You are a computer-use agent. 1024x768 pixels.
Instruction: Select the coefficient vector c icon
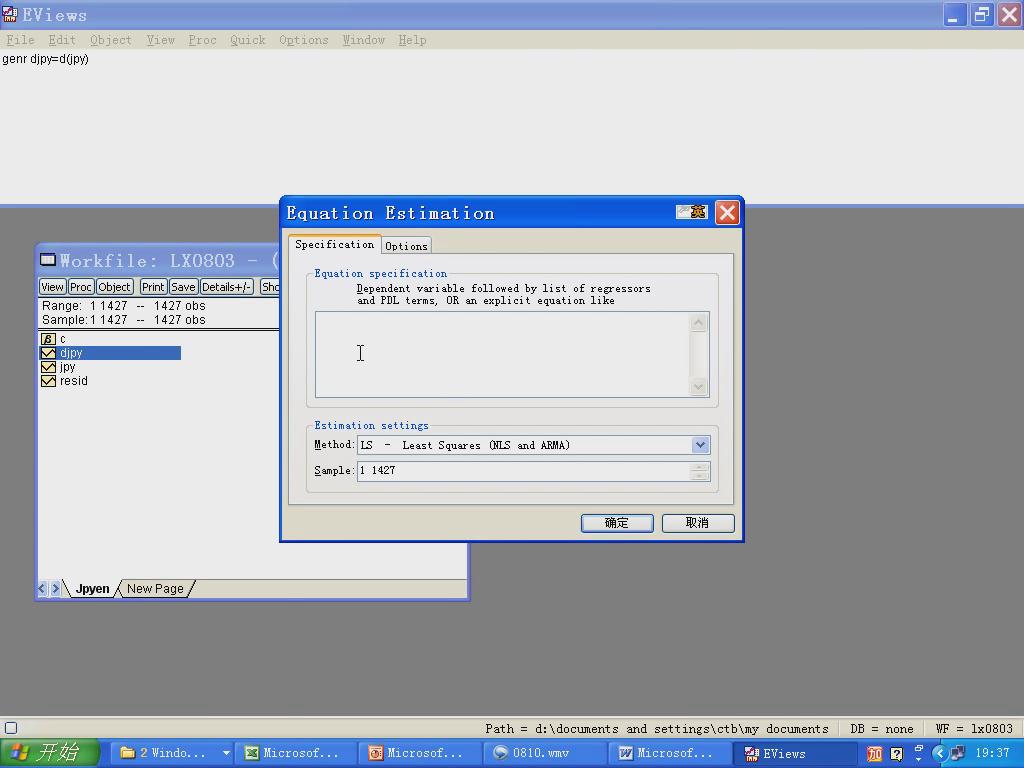click(x=48, y=339)
